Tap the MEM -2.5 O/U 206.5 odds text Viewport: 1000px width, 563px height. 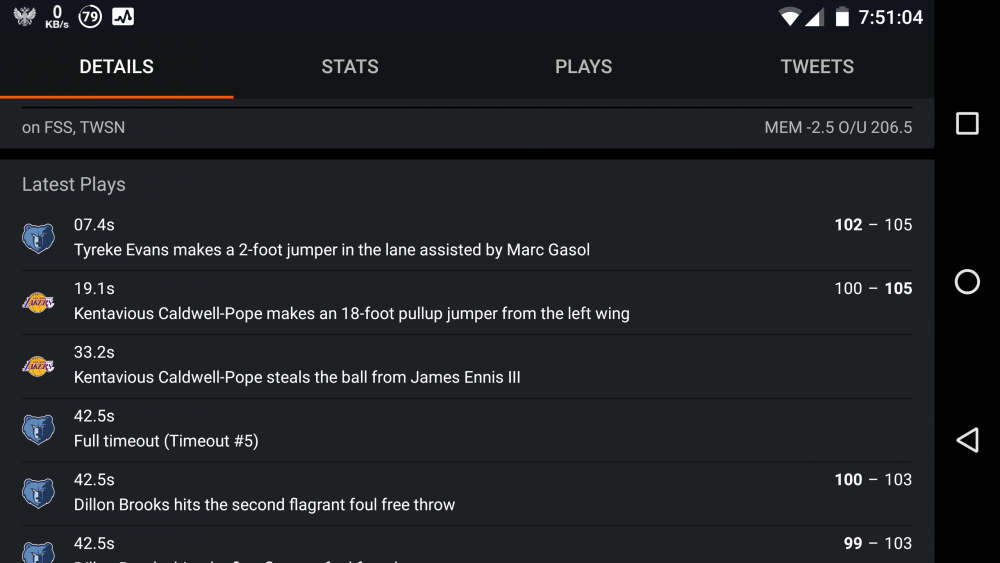(838, 128)
